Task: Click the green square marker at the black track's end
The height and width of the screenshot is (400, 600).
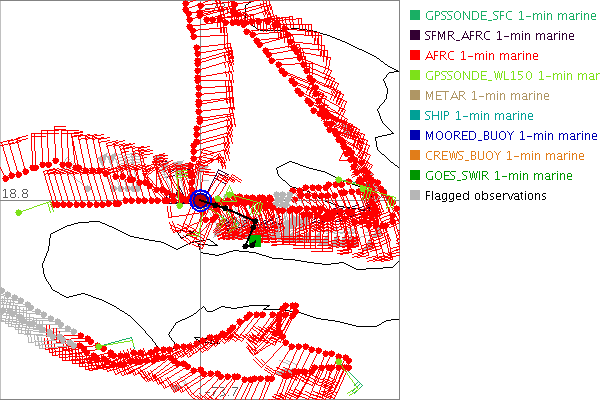Action: coord(255,240)
